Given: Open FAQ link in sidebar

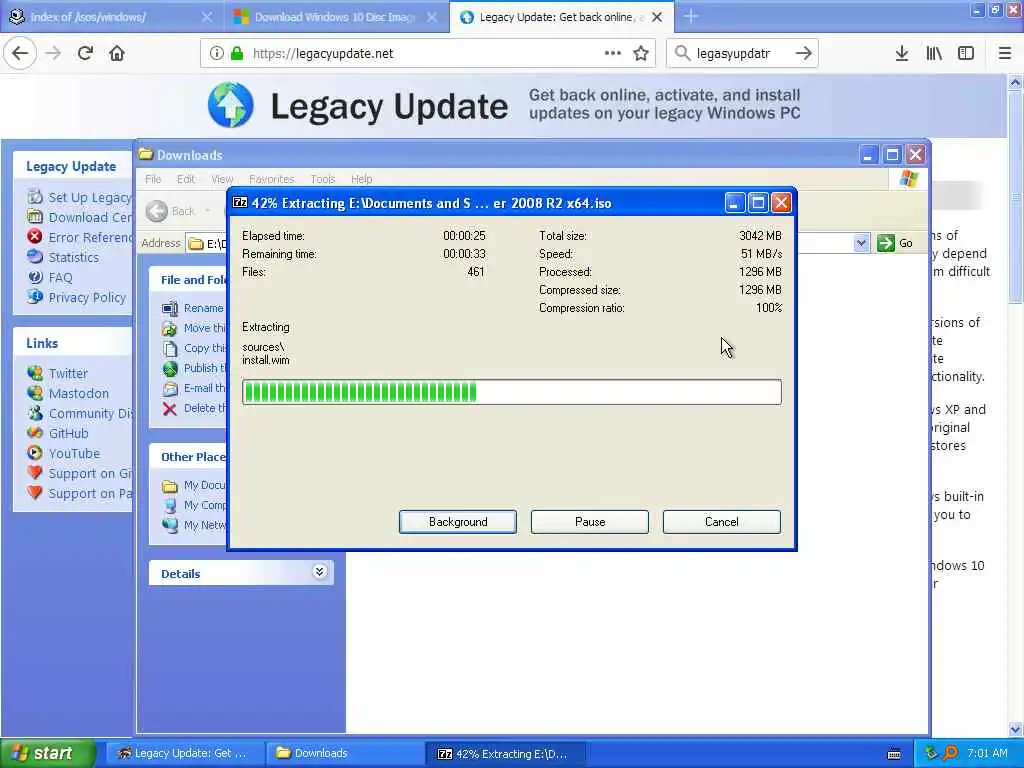Looking at the screenshot, I should point(60,278).
